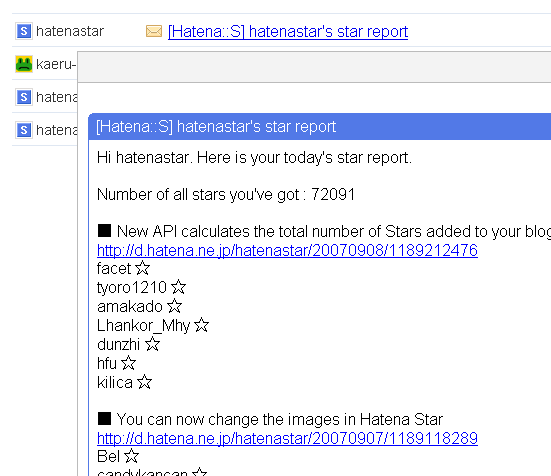Click the star next to dunzhi
Viewport: 551px width, 476px height.
click(x=152, y=344)
